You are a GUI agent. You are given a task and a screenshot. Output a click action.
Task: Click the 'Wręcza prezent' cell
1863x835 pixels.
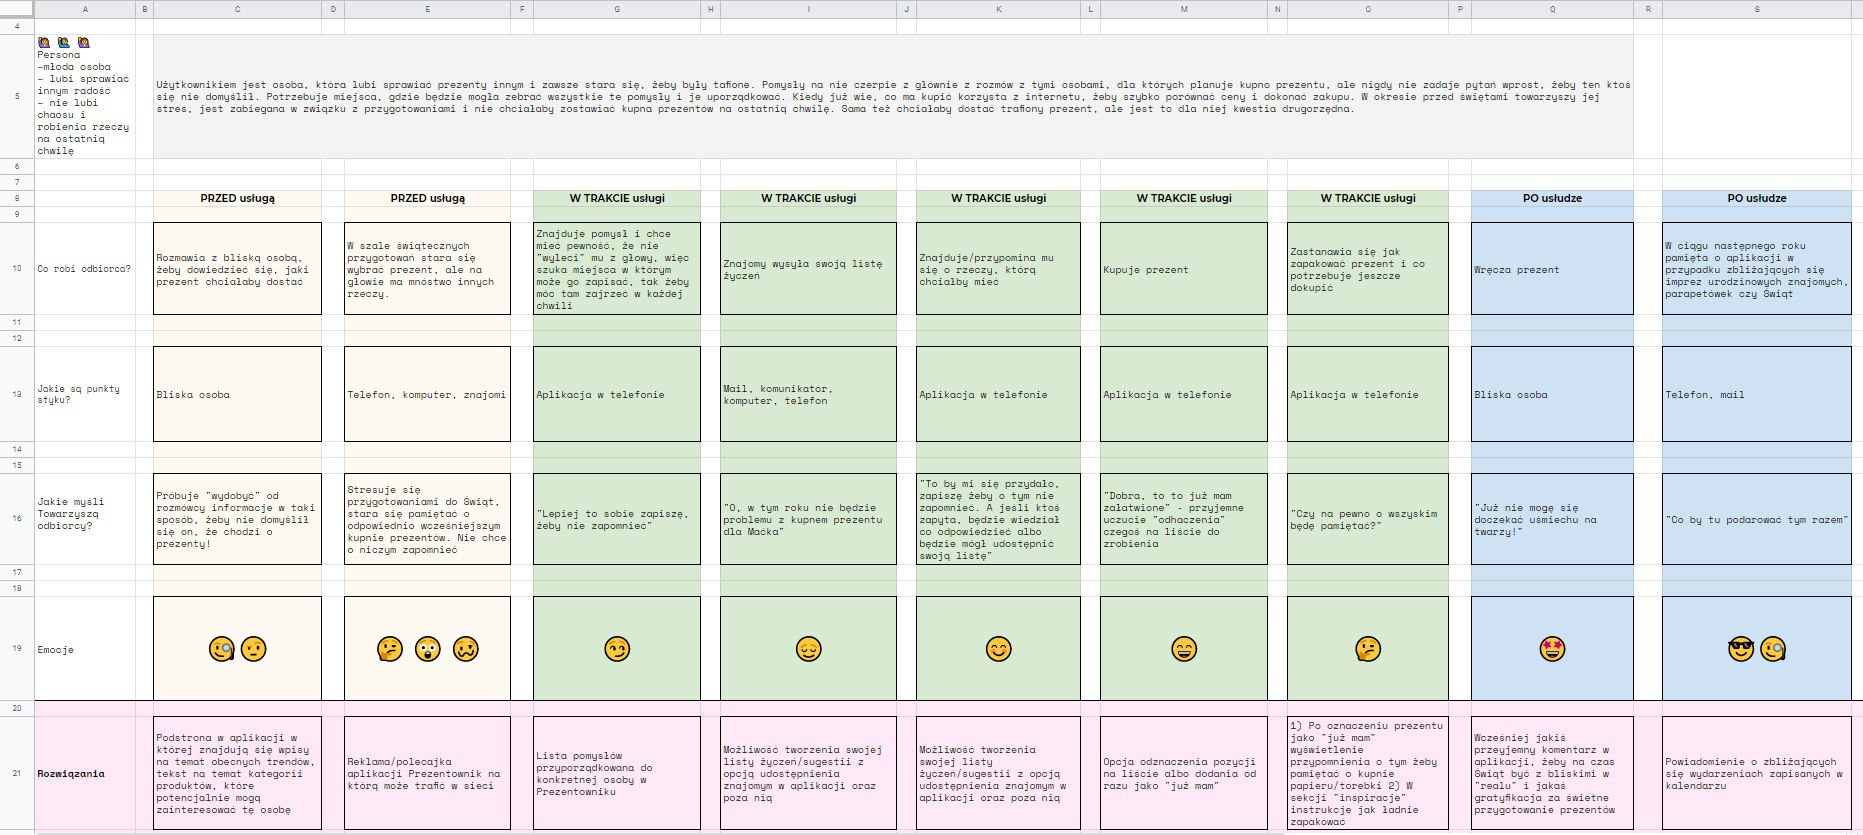(1552, 269)
